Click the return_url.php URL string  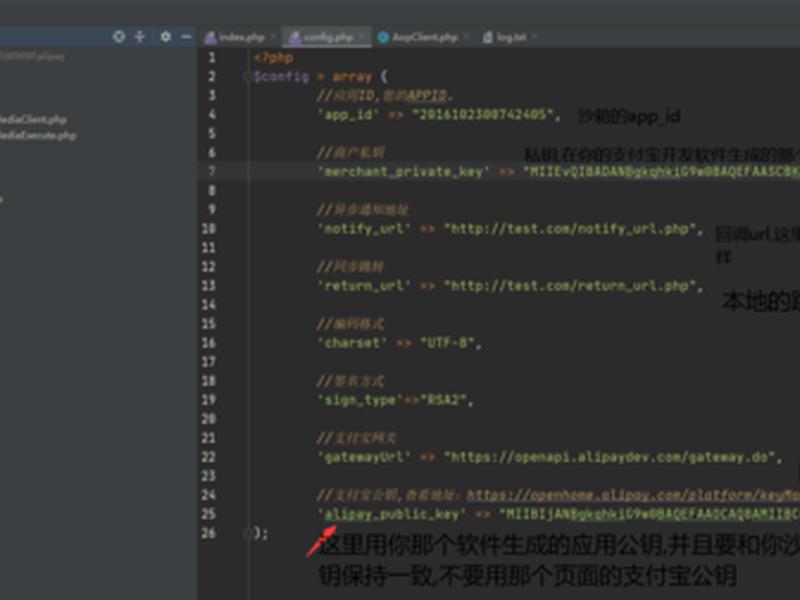(570, 286)
